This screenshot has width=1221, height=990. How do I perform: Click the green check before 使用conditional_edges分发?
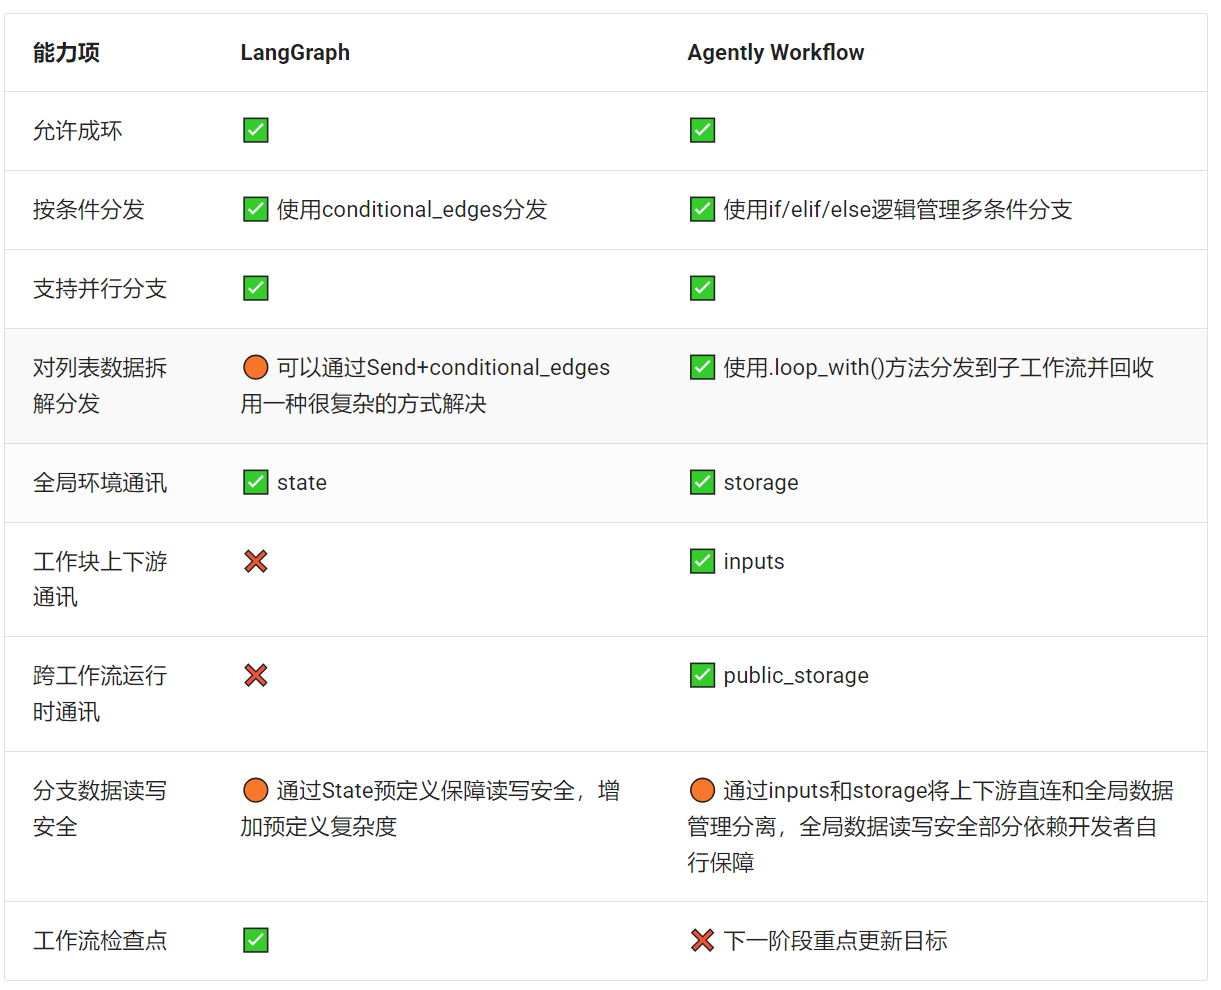click(x=256, y=209)
